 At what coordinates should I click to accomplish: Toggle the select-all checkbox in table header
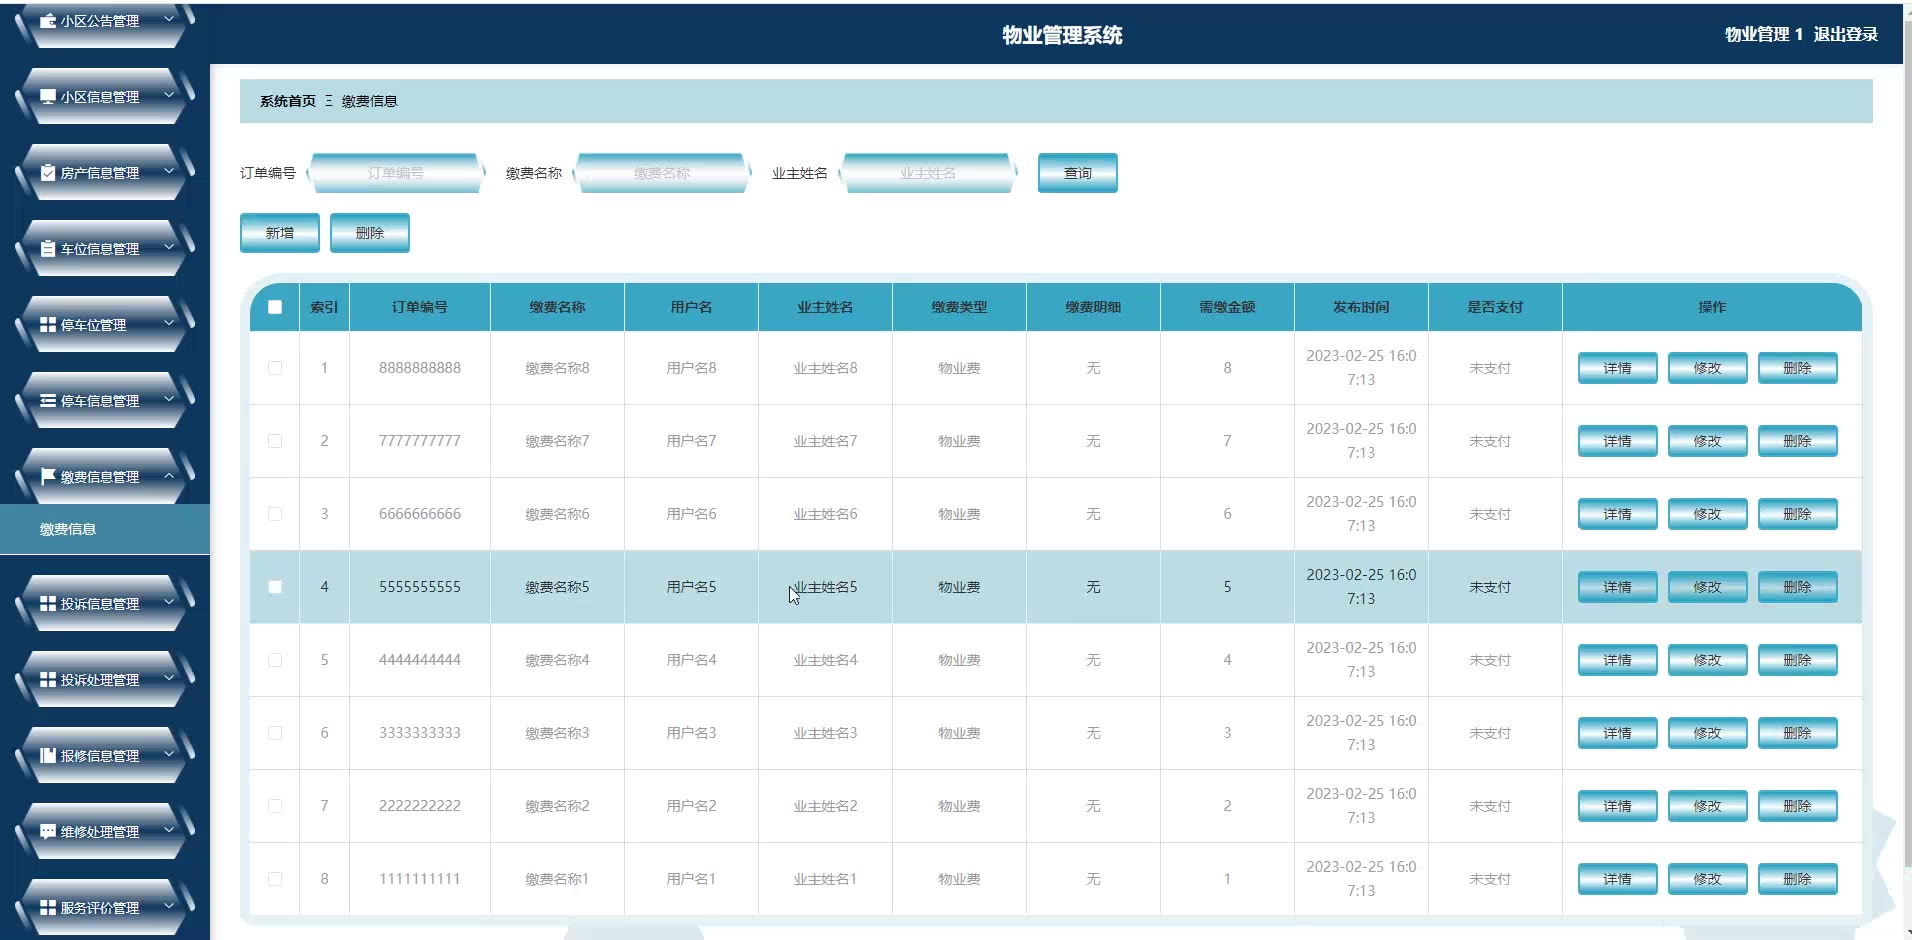[275, 307]
